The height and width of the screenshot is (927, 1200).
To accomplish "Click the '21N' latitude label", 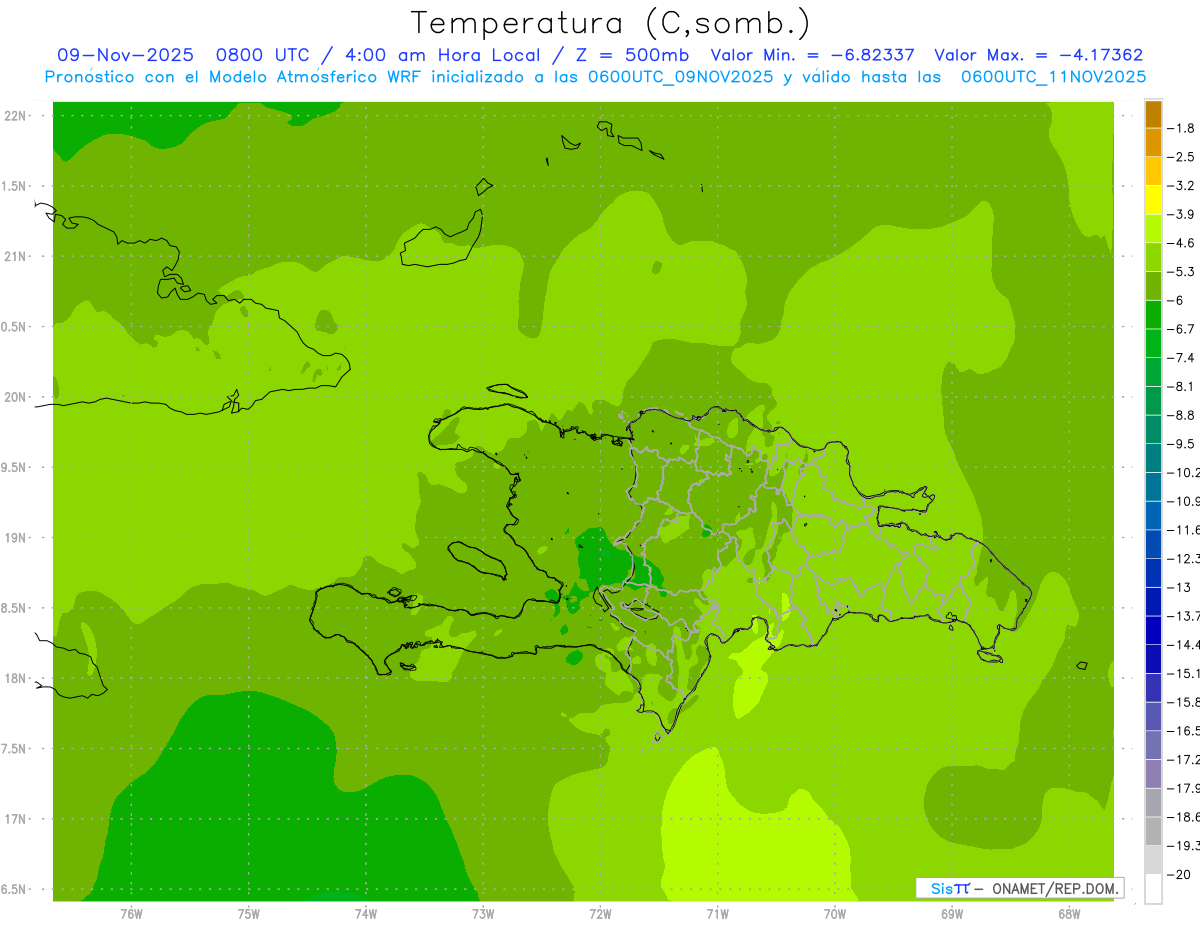I will click(x=15, y=257).
